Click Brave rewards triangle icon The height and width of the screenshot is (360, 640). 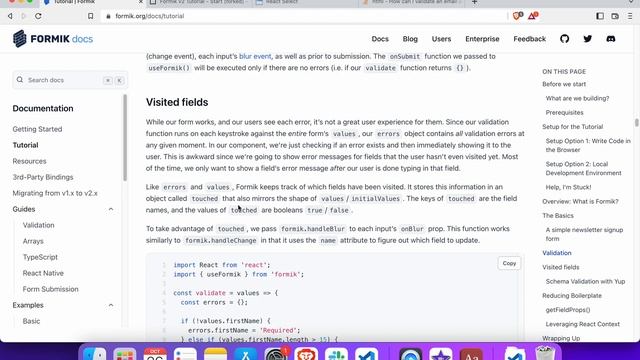[x=533, y=16]
